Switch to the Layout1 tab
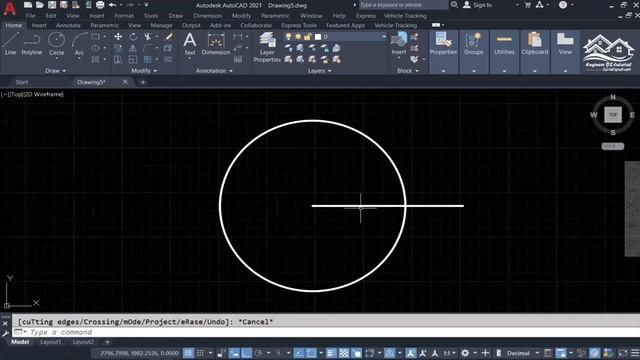Viewport: 640px width, 360px height. (51, 342)
